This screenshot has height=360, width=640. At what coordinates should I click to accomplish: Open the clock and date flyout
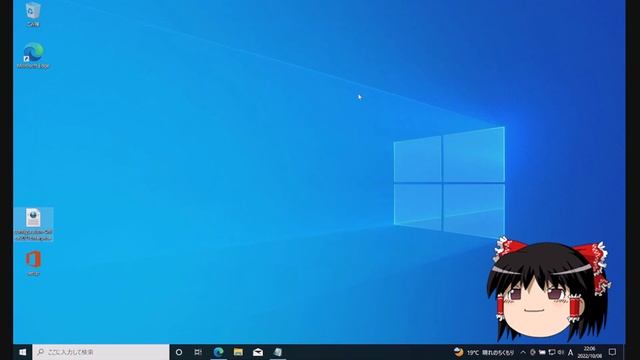coord(589,352)
